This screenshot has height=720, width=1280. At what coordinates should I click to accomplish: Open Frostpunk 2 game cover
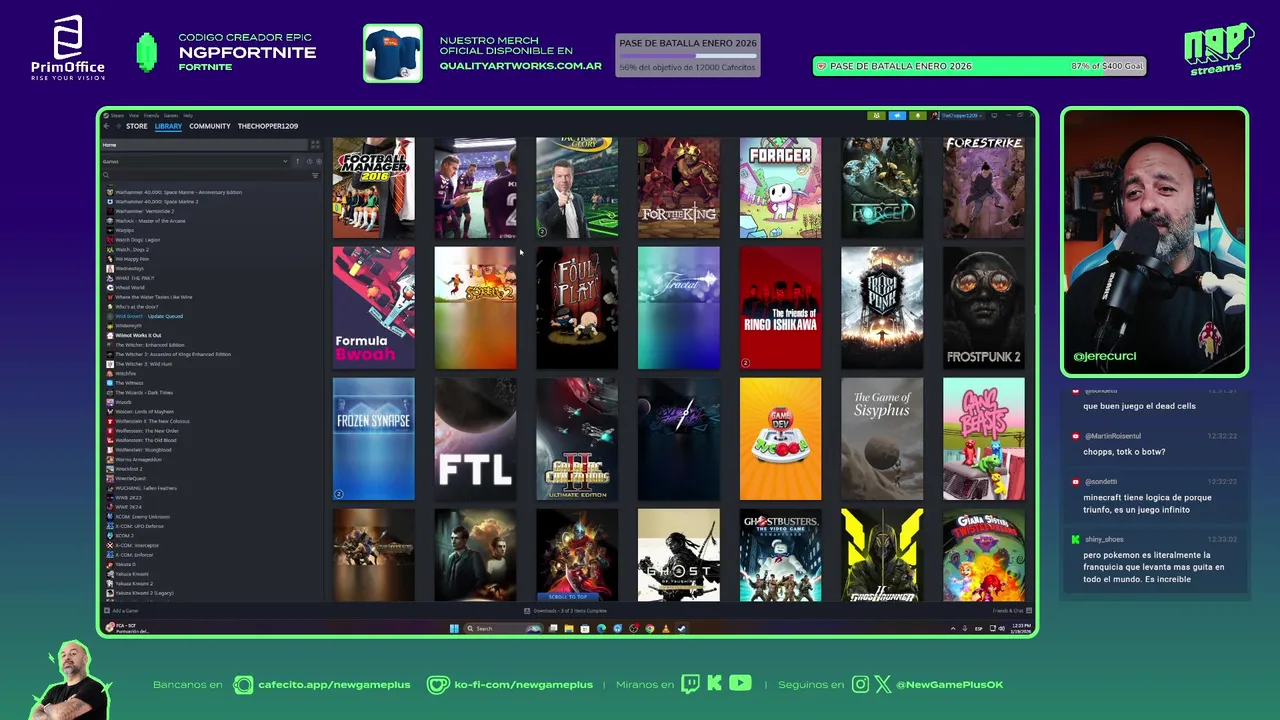(x=984, y=308)
